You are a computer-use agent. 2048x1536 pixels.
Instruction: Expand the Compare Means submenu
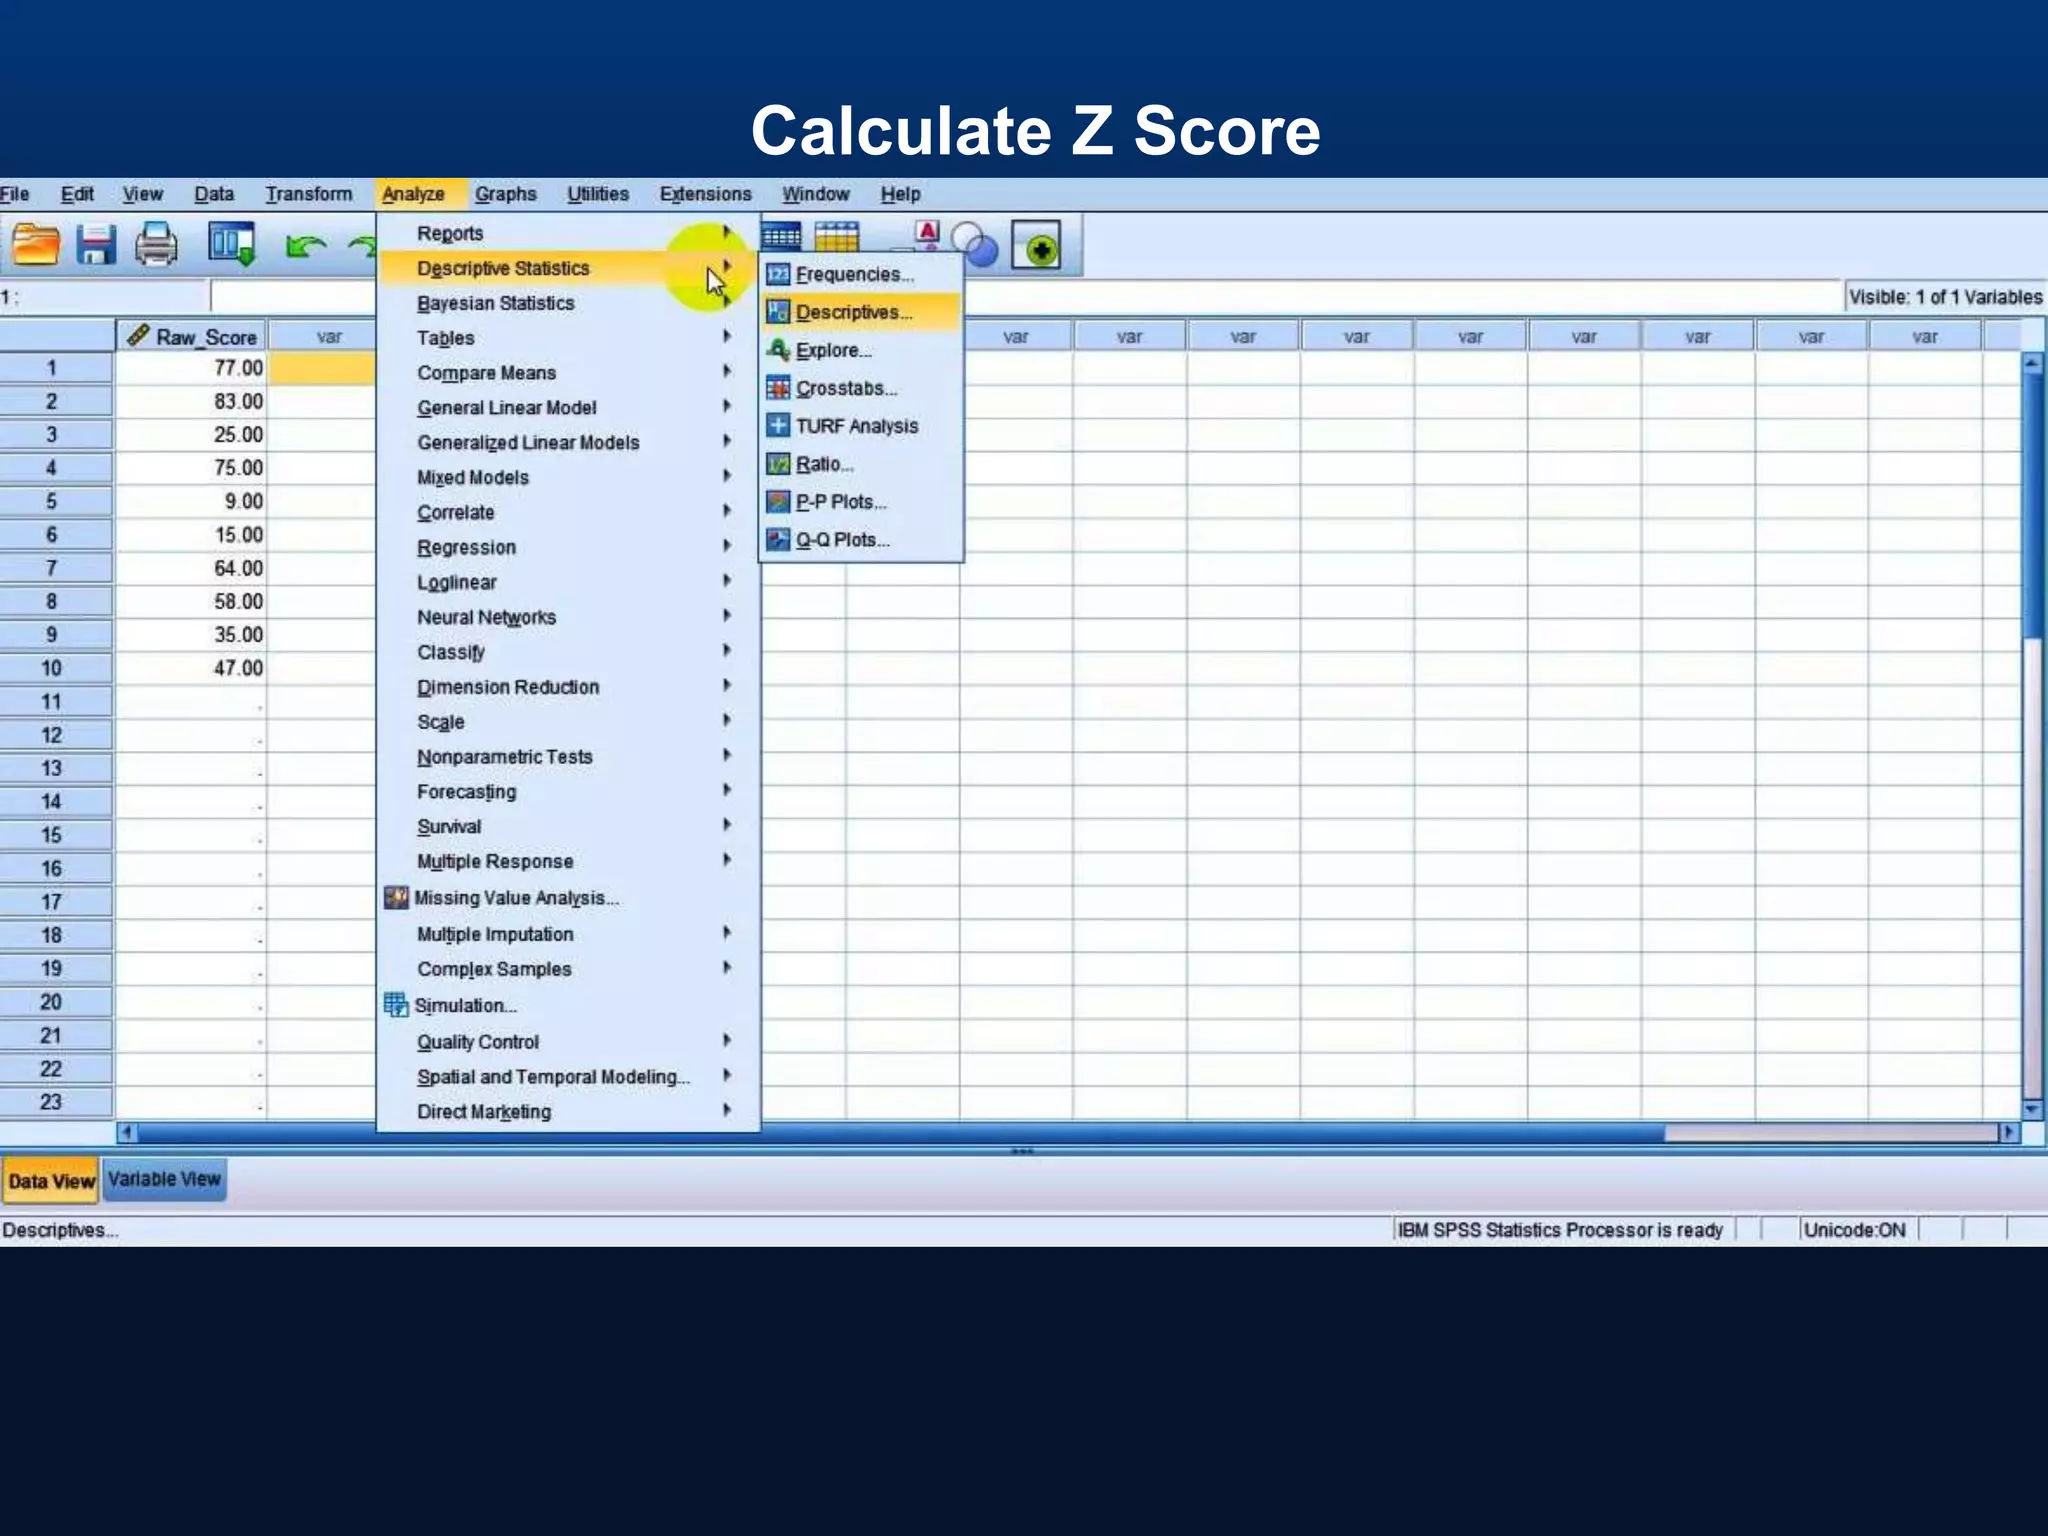pos(568,373)
